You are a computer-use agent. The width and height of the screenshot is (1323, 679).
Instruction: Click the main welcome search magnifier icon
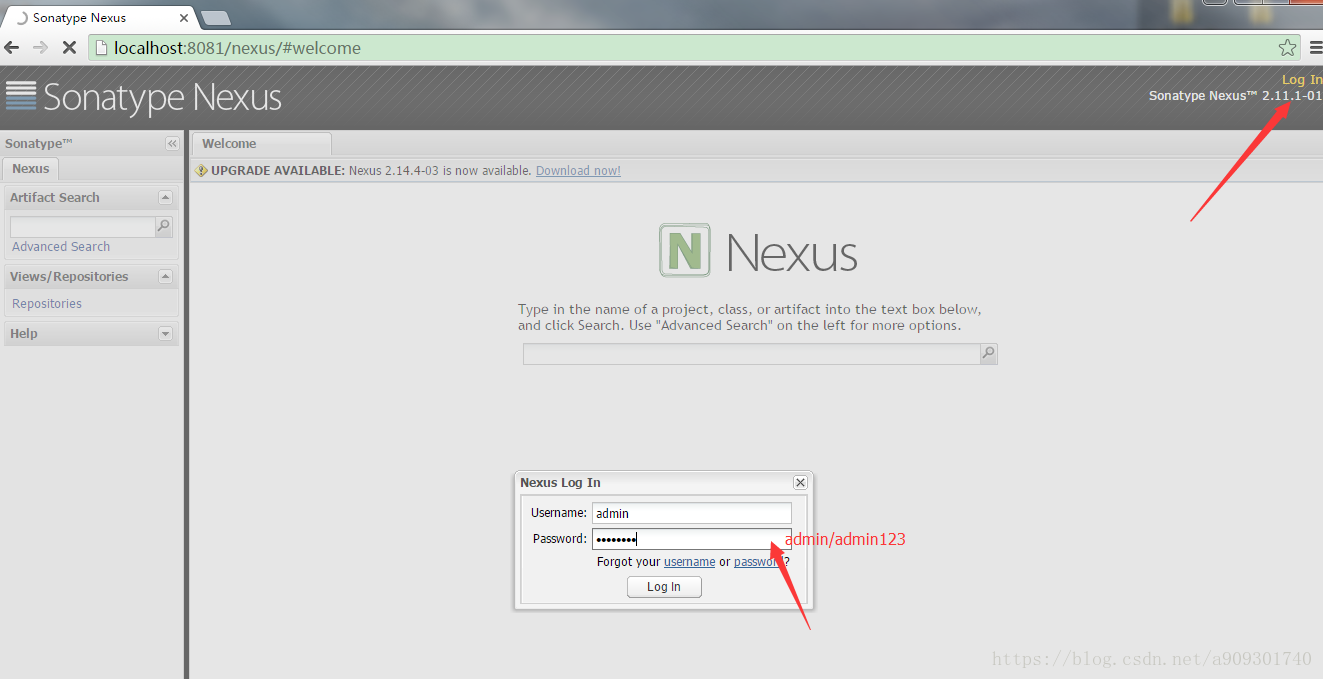pyautogui.click(x=988, y=353)
